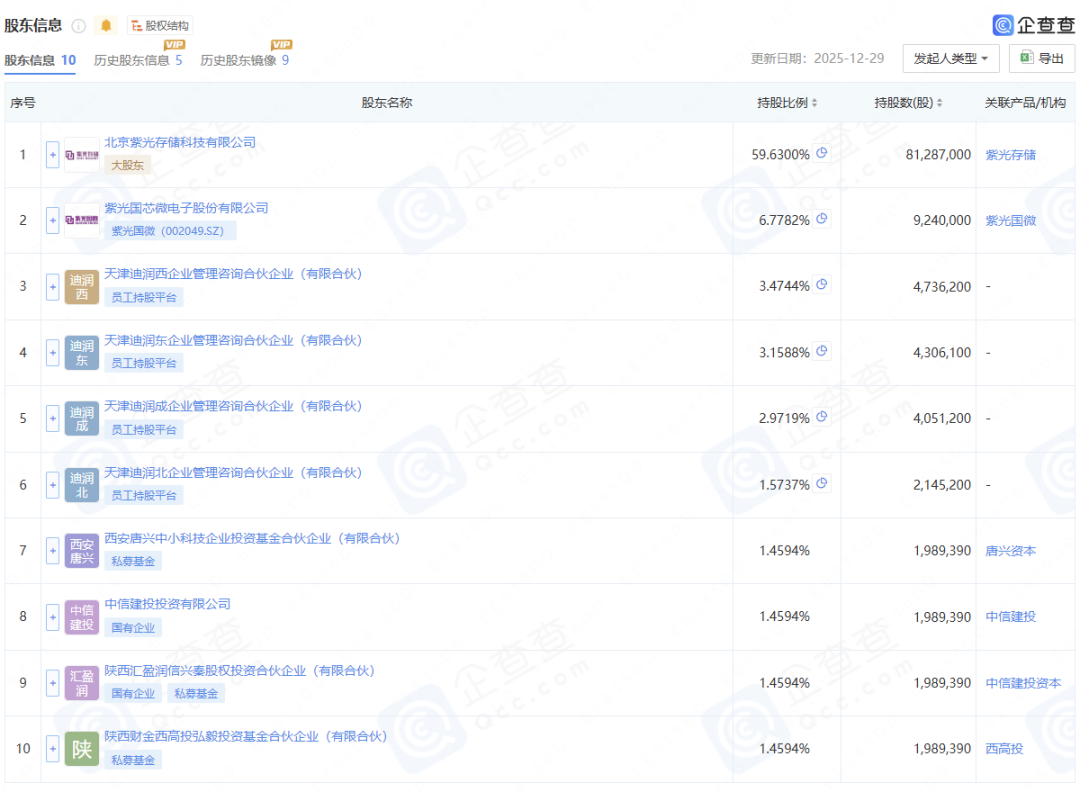Image resolution: width=1080 pixels, height=792 pixels.
Task: Switch to 历史股东镜像 9 tab
Action: point(245,60)
